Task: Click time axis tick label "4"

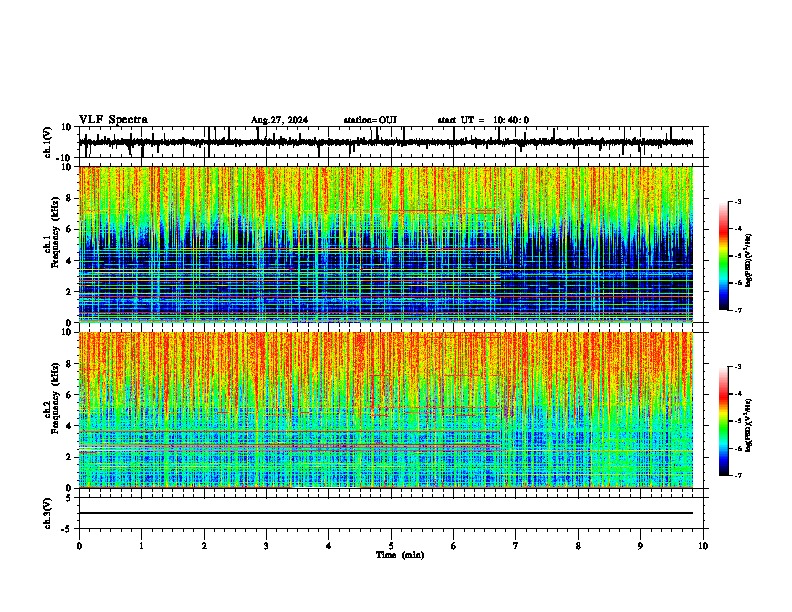Action: coord(329,546)
